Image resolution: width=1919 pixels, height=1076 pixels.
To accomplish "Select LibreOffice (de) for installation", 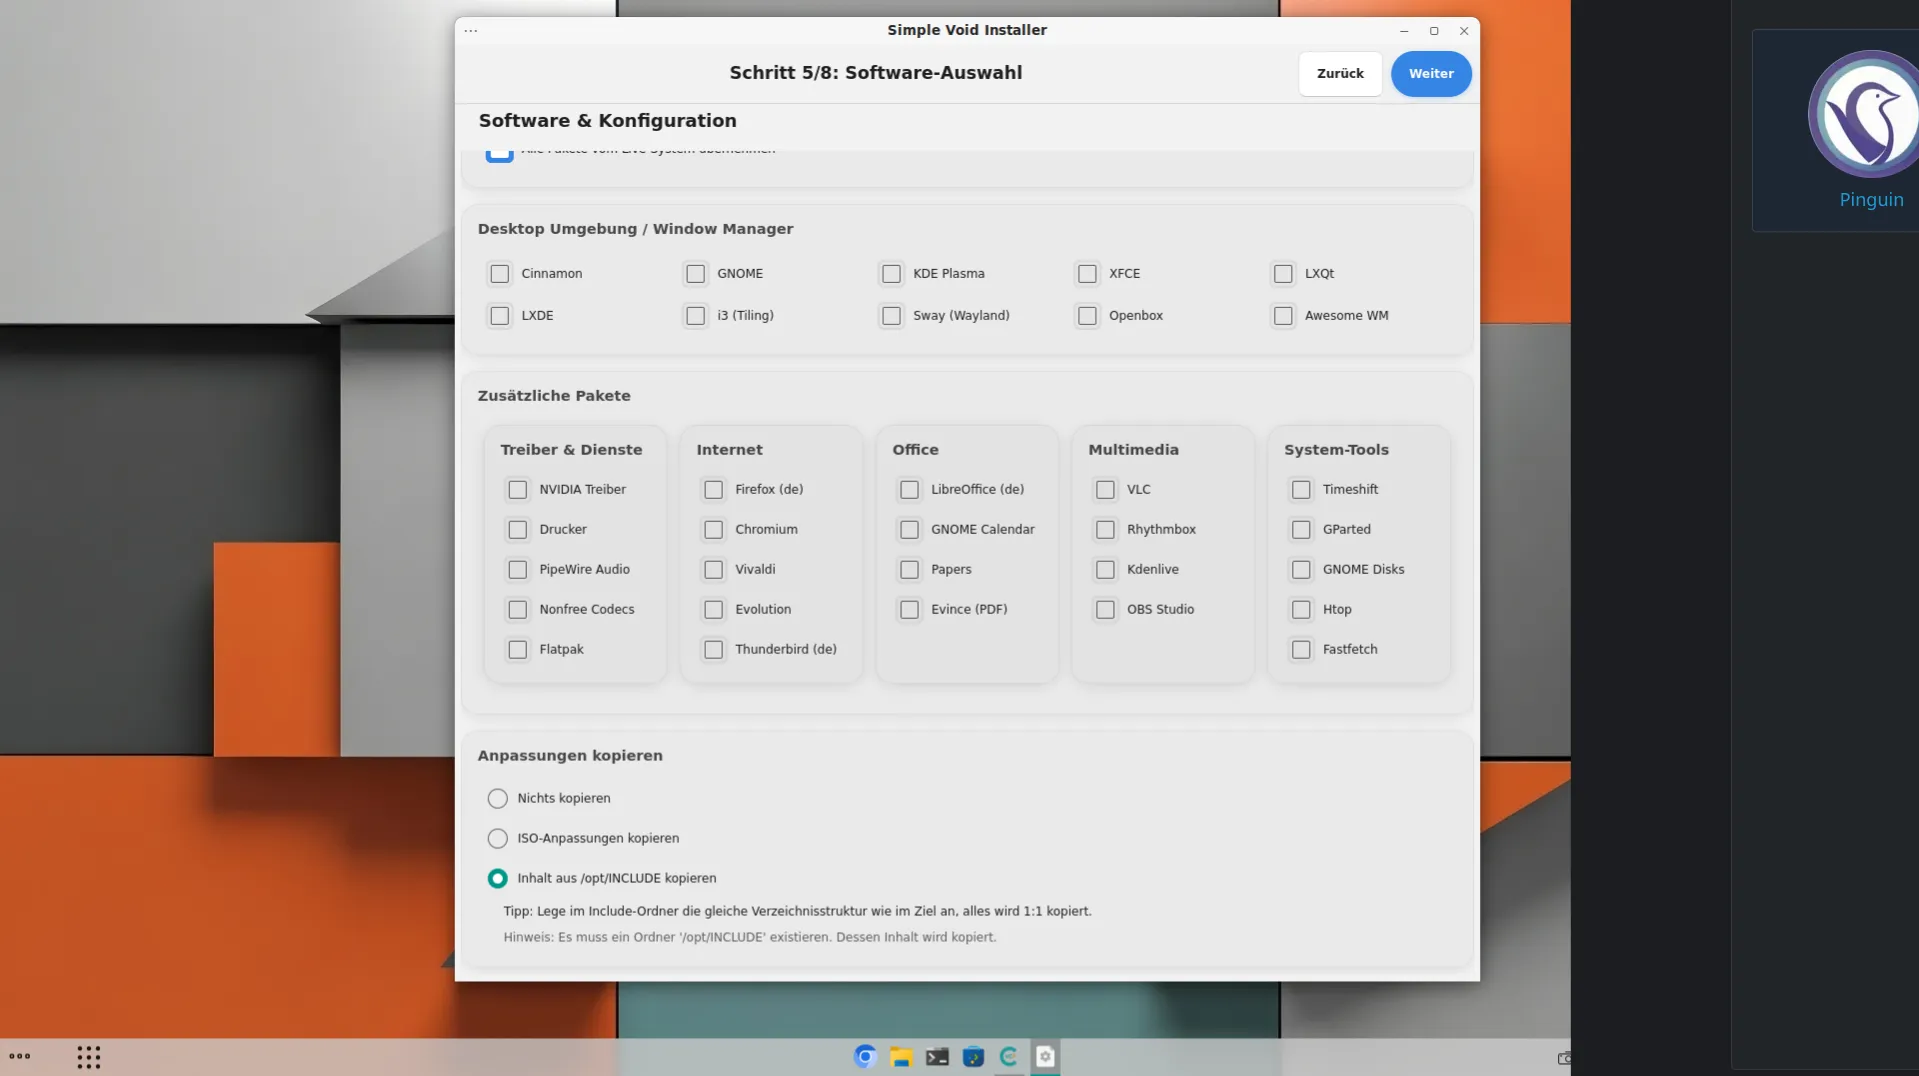I will pos(909,490).
